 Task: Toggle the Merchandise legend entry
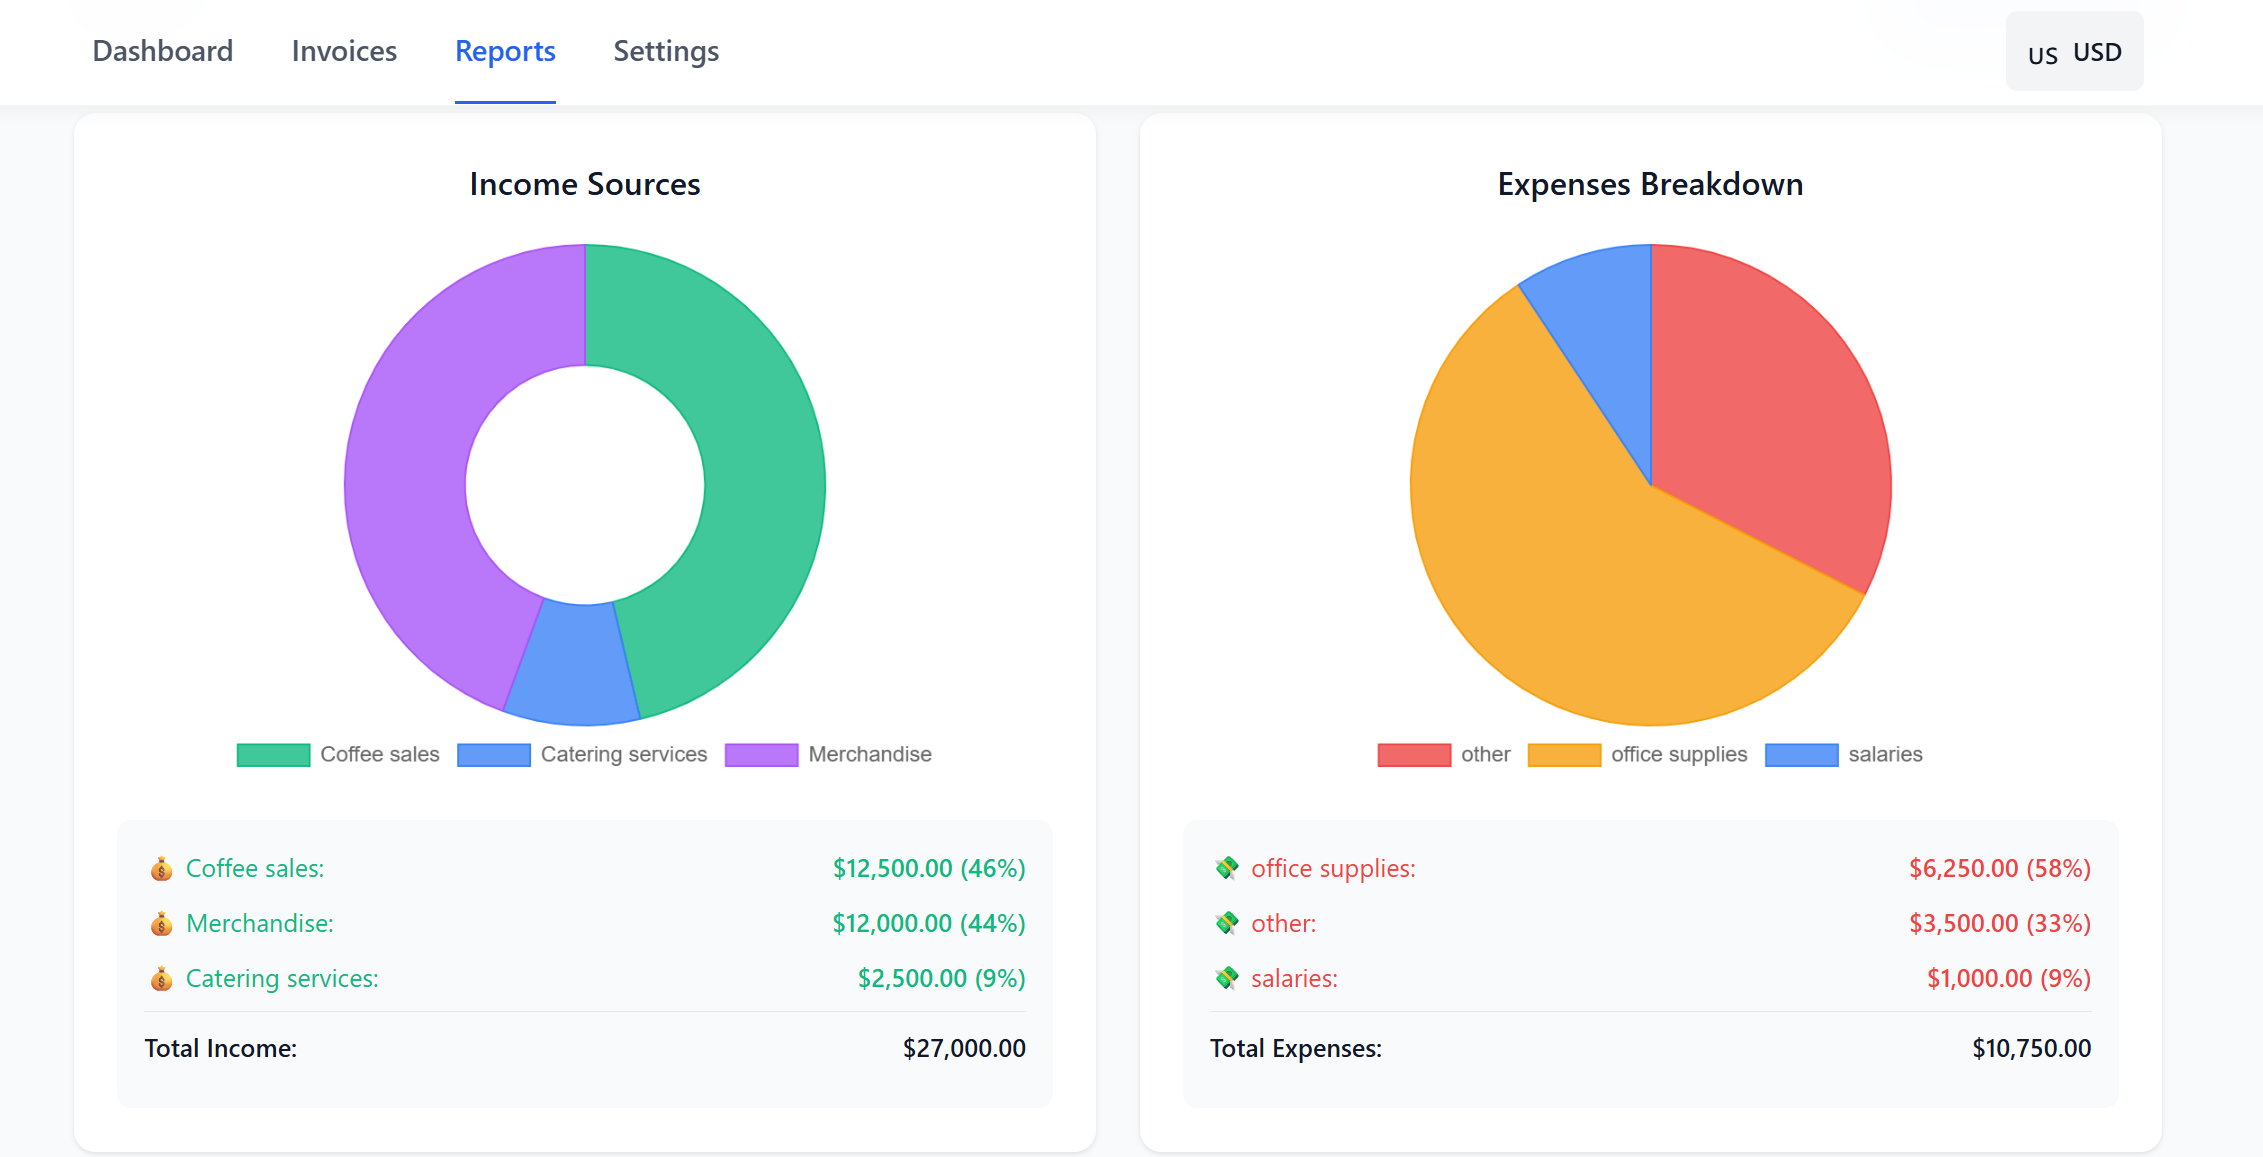tap(830, 754)
